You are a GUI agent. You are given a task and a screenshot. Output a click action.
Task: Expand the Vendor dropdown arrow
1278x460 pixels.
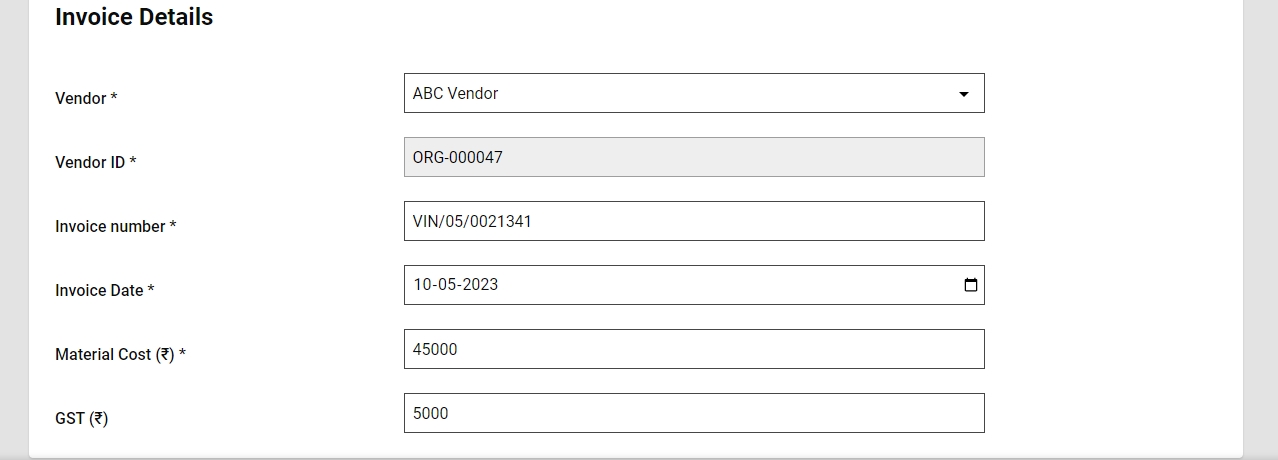tap(963, 94)
